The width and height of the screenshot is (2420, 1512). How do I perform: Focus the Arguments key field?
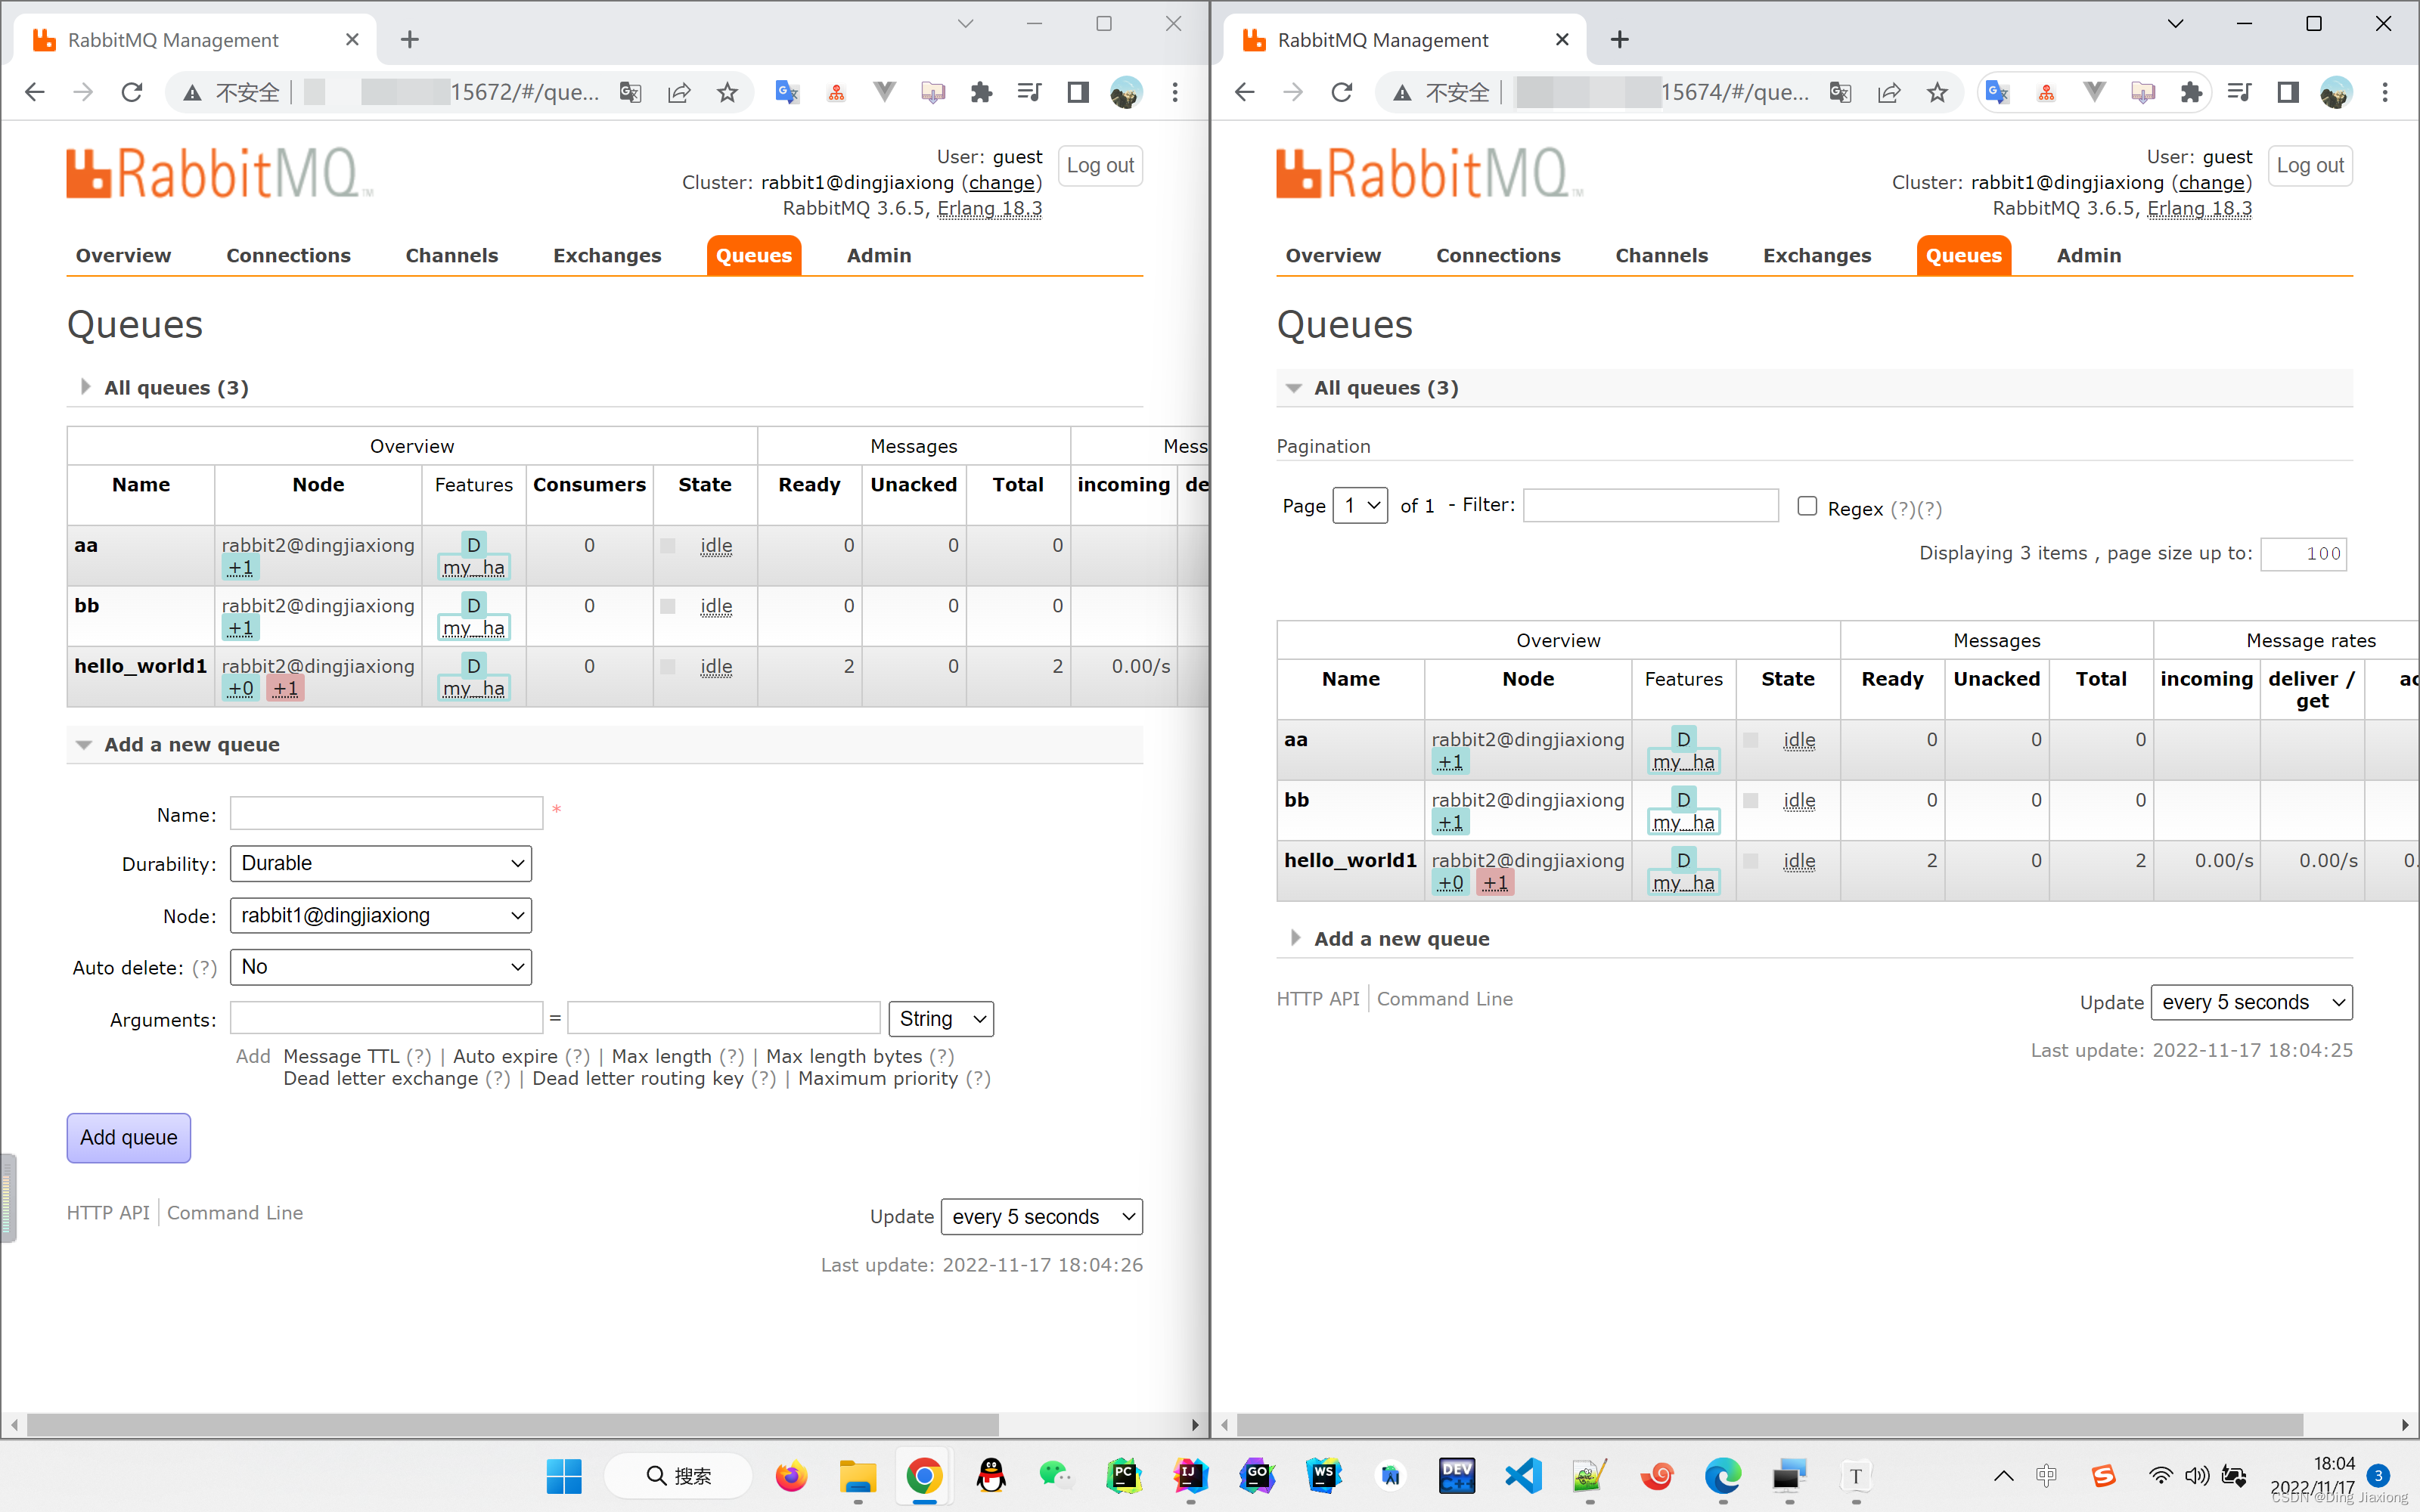(x=387, y=1018)
